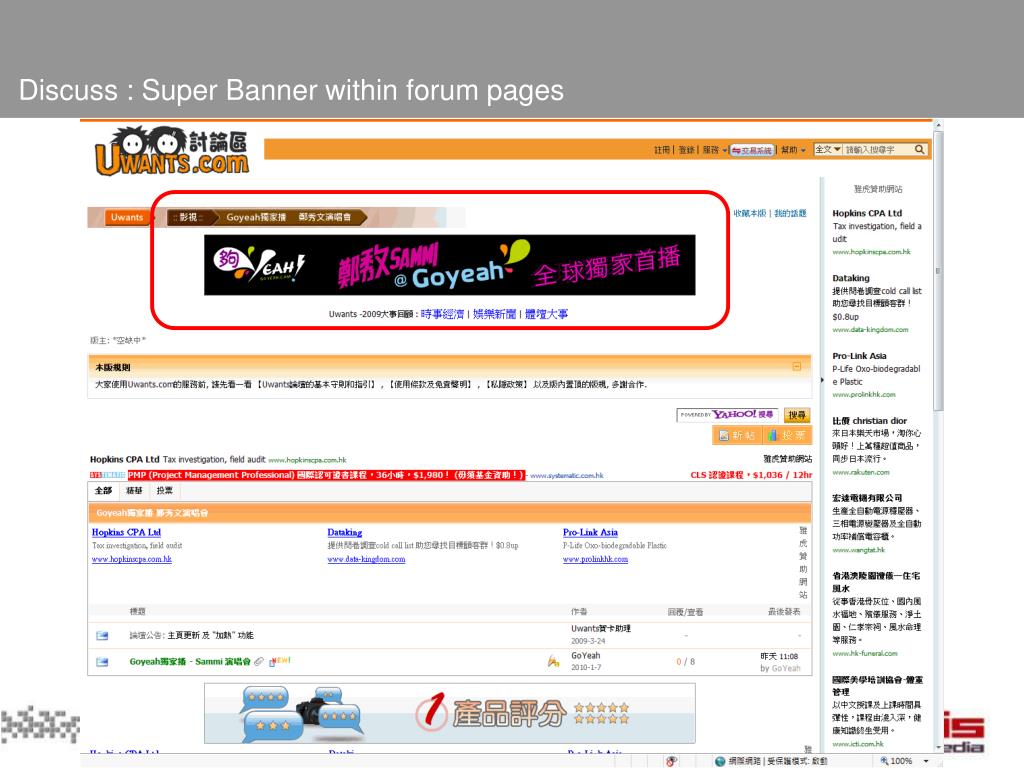Image resolution: width=1024 pixels, height=768 pixels.
Task: Click the 我的話題 my topics link
Action: (790, 214)
